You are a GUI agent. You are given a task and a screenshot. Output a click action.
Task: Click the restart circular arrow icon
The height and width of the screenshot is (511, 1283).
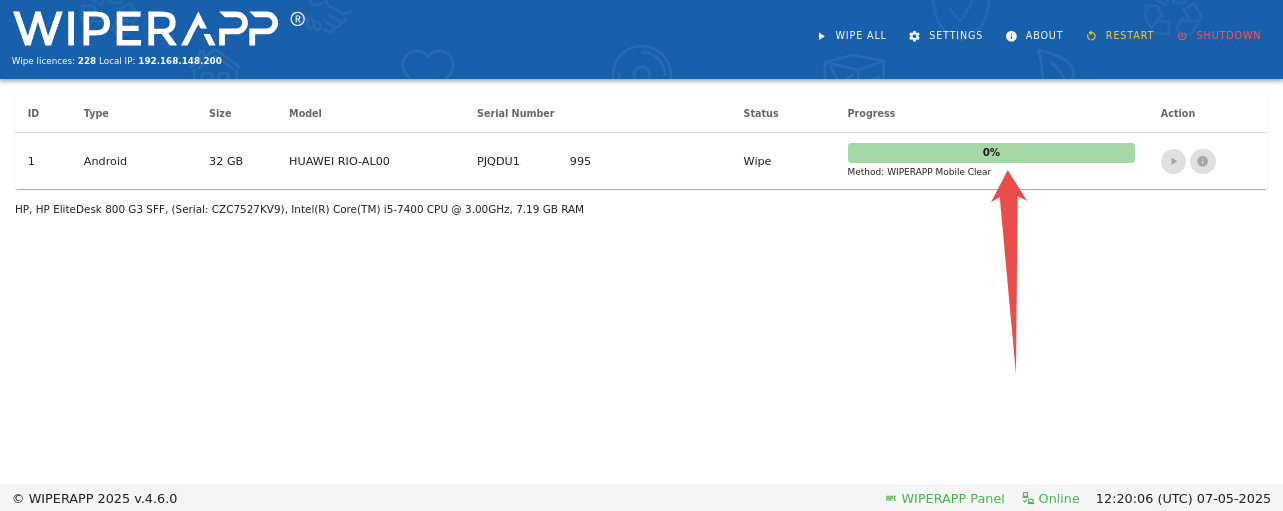[x=1091, y=36]
